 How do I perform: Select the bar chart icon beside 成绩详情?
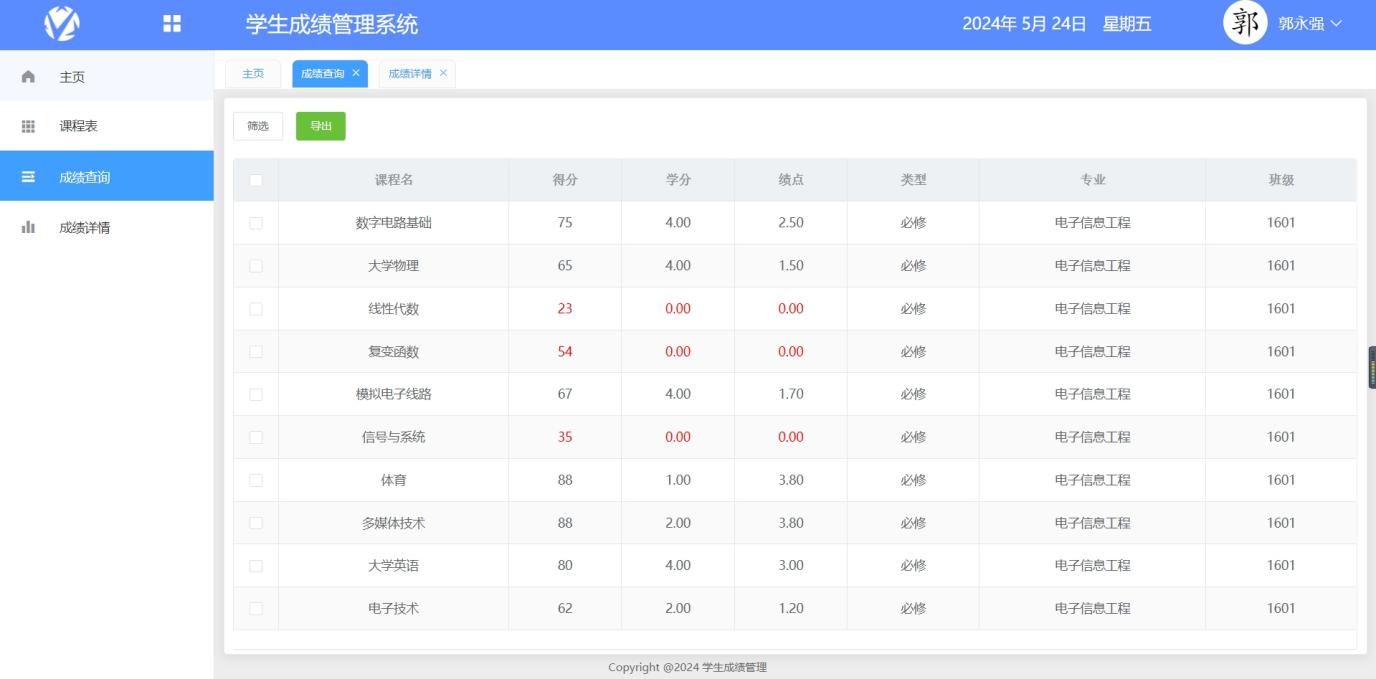(x=27, y=228)
